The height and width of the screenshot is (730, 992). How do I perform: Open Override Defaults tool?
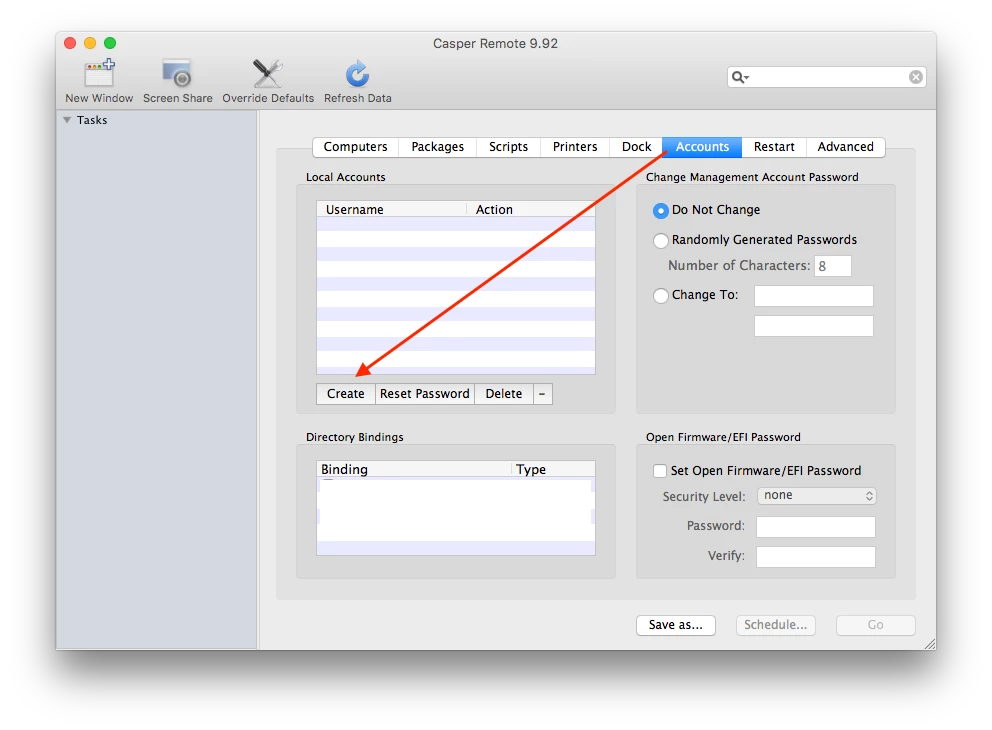[x=268, y=82]
